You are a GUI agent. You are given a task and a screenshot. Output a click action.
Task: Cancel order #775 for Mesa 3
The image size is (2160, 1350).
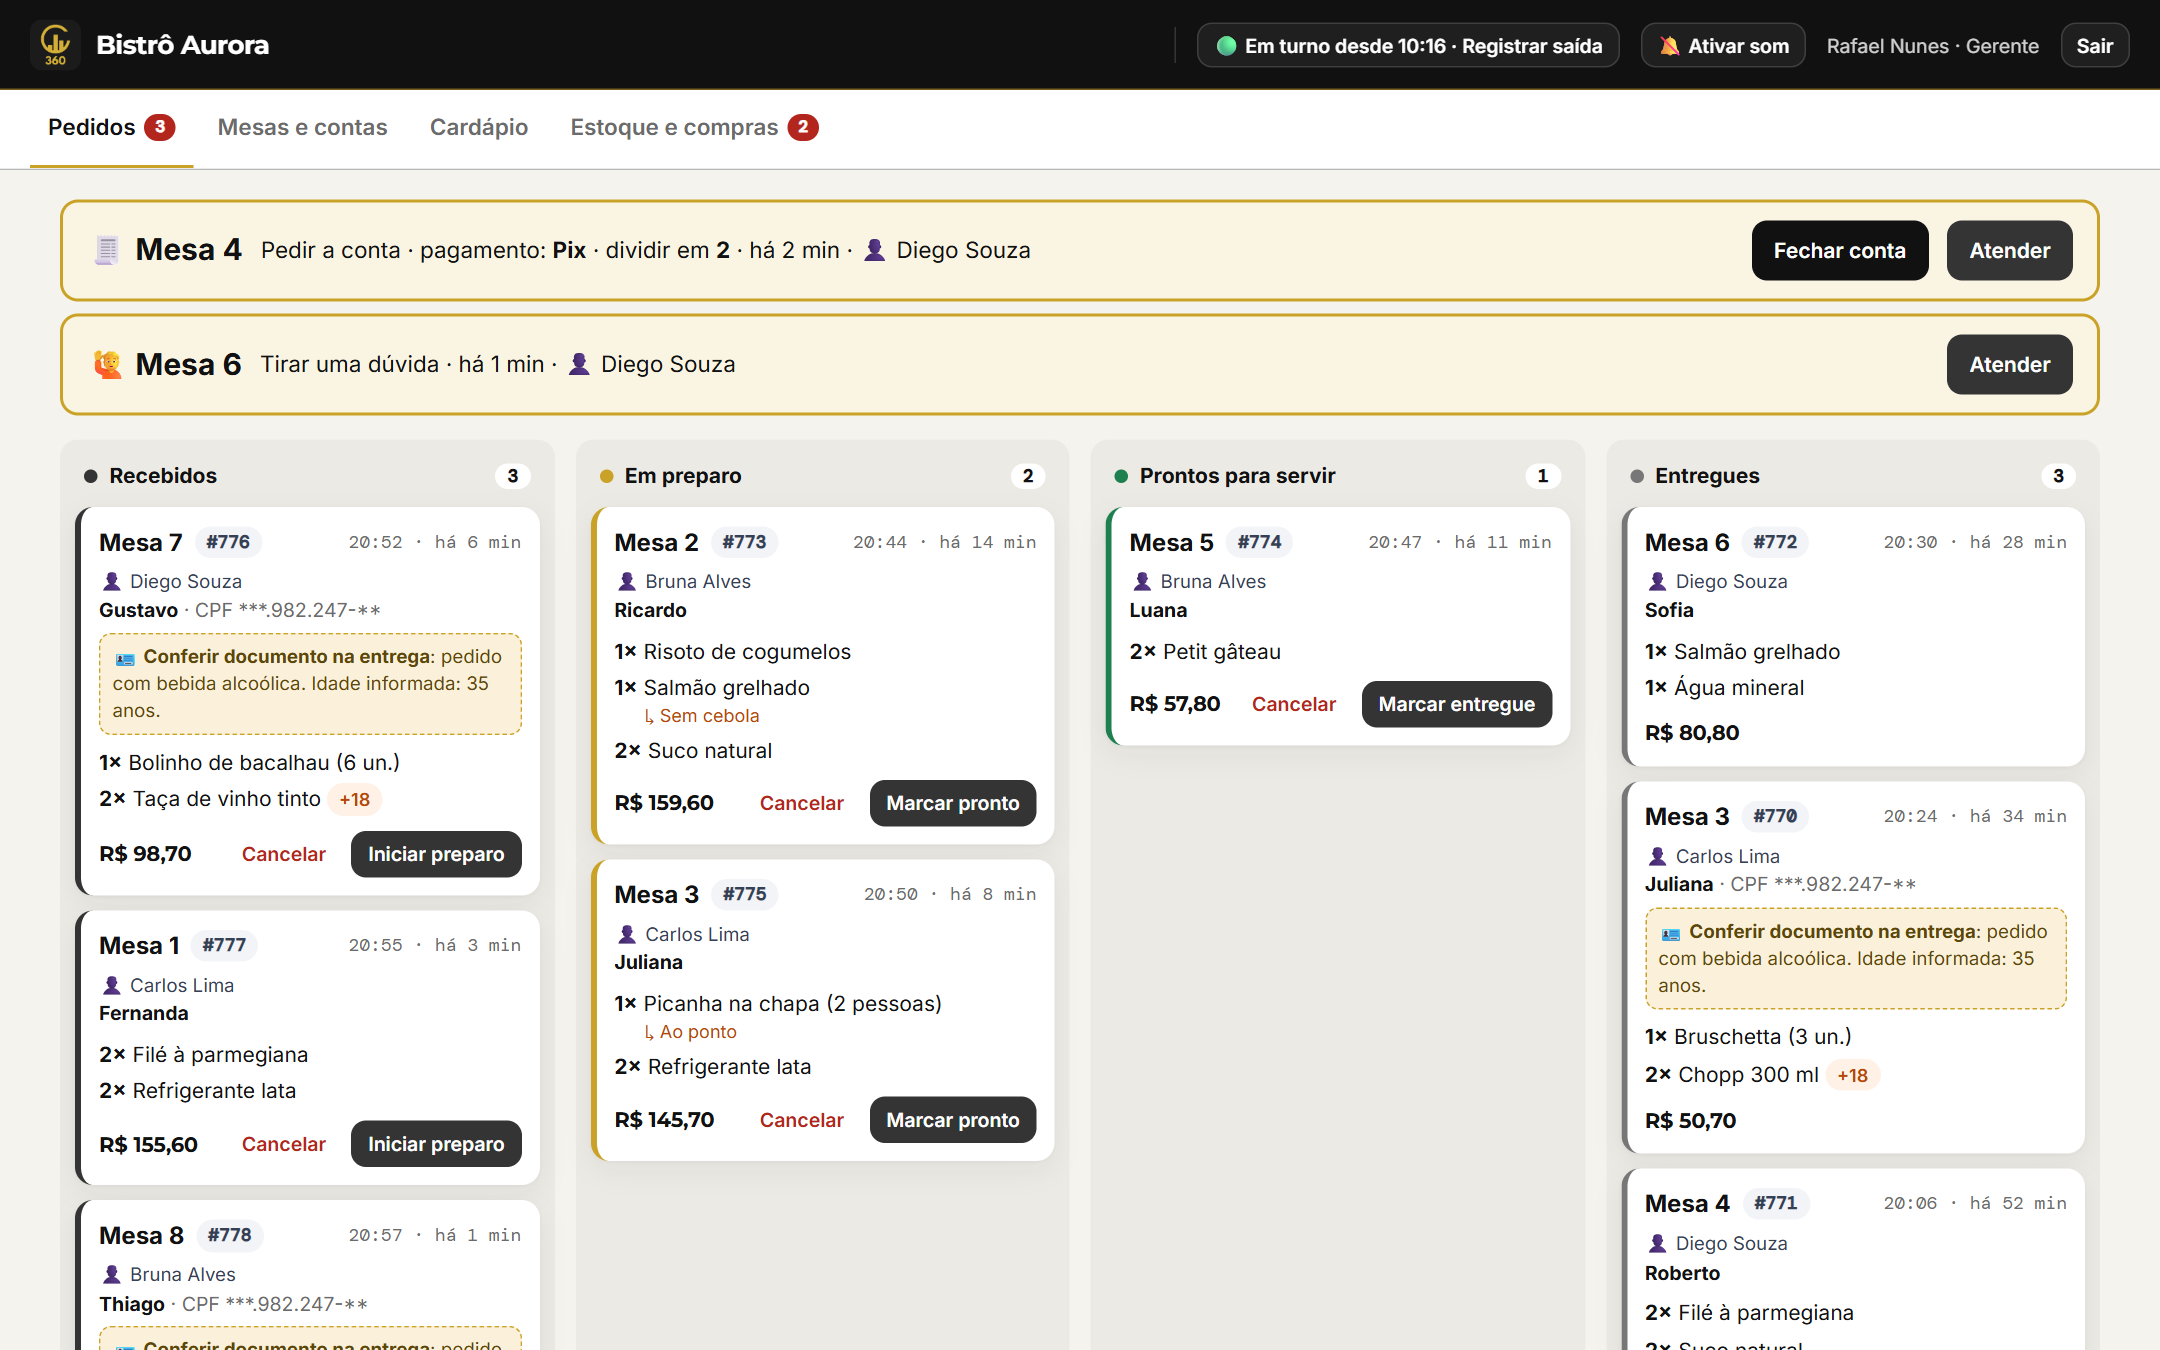(801, 1120)
